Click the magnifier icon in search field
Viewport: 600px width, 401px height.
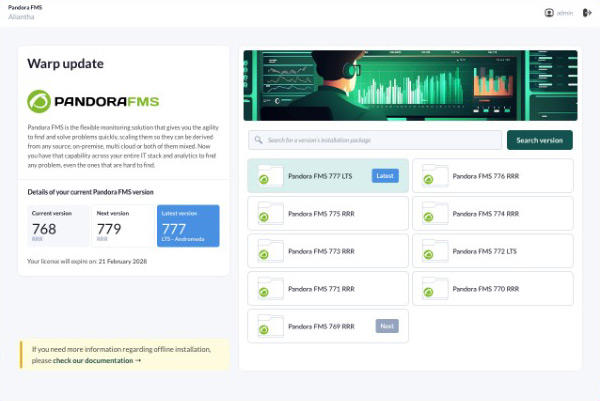pos(258,140)
